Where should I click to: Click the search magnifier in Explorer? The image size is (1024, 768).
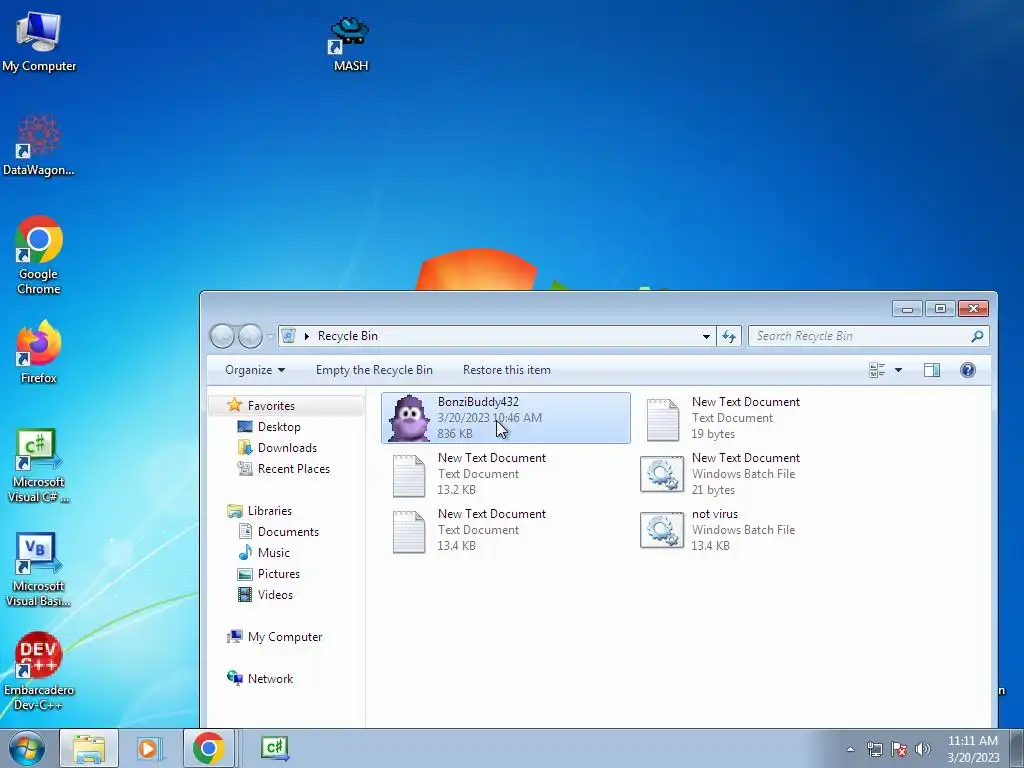coord(977,336)
